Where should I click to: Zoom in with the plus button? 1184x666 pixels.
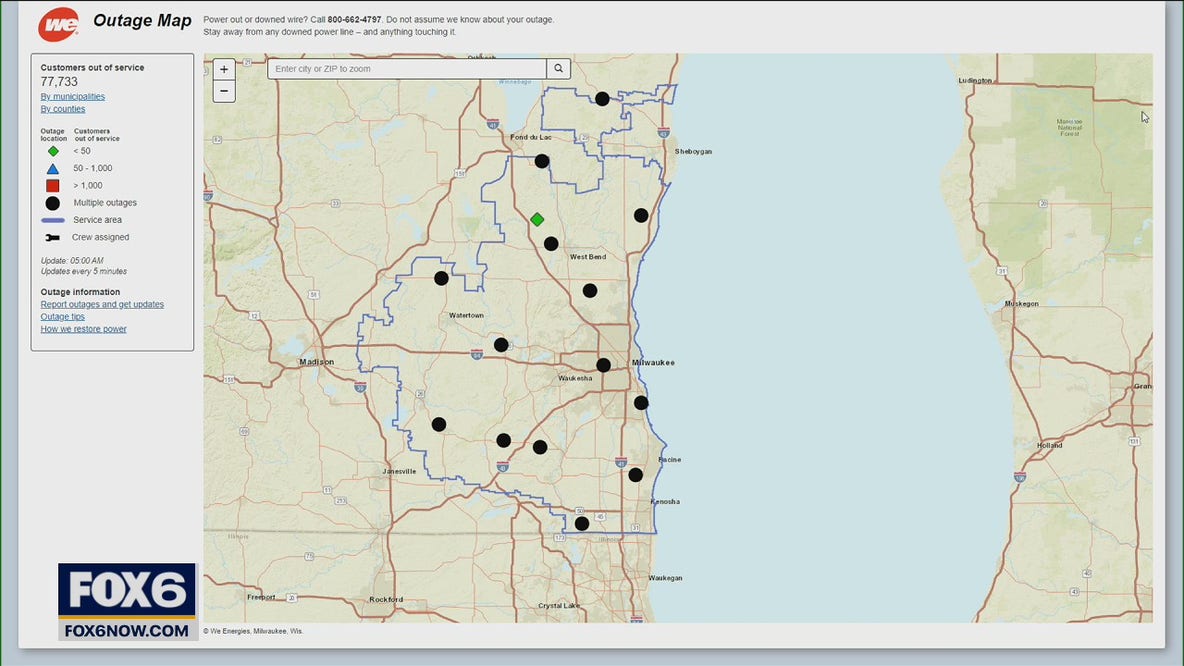224,69
